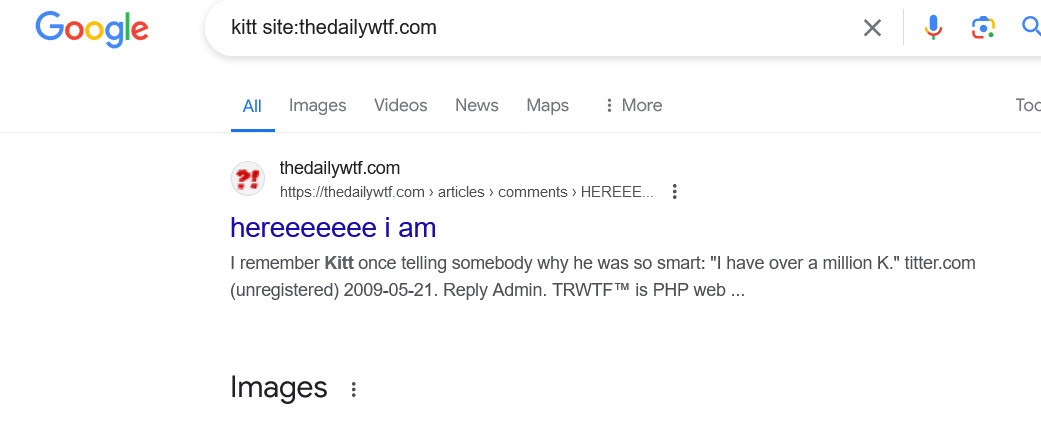Click the result breadcrumb URL

click(466, 191)
